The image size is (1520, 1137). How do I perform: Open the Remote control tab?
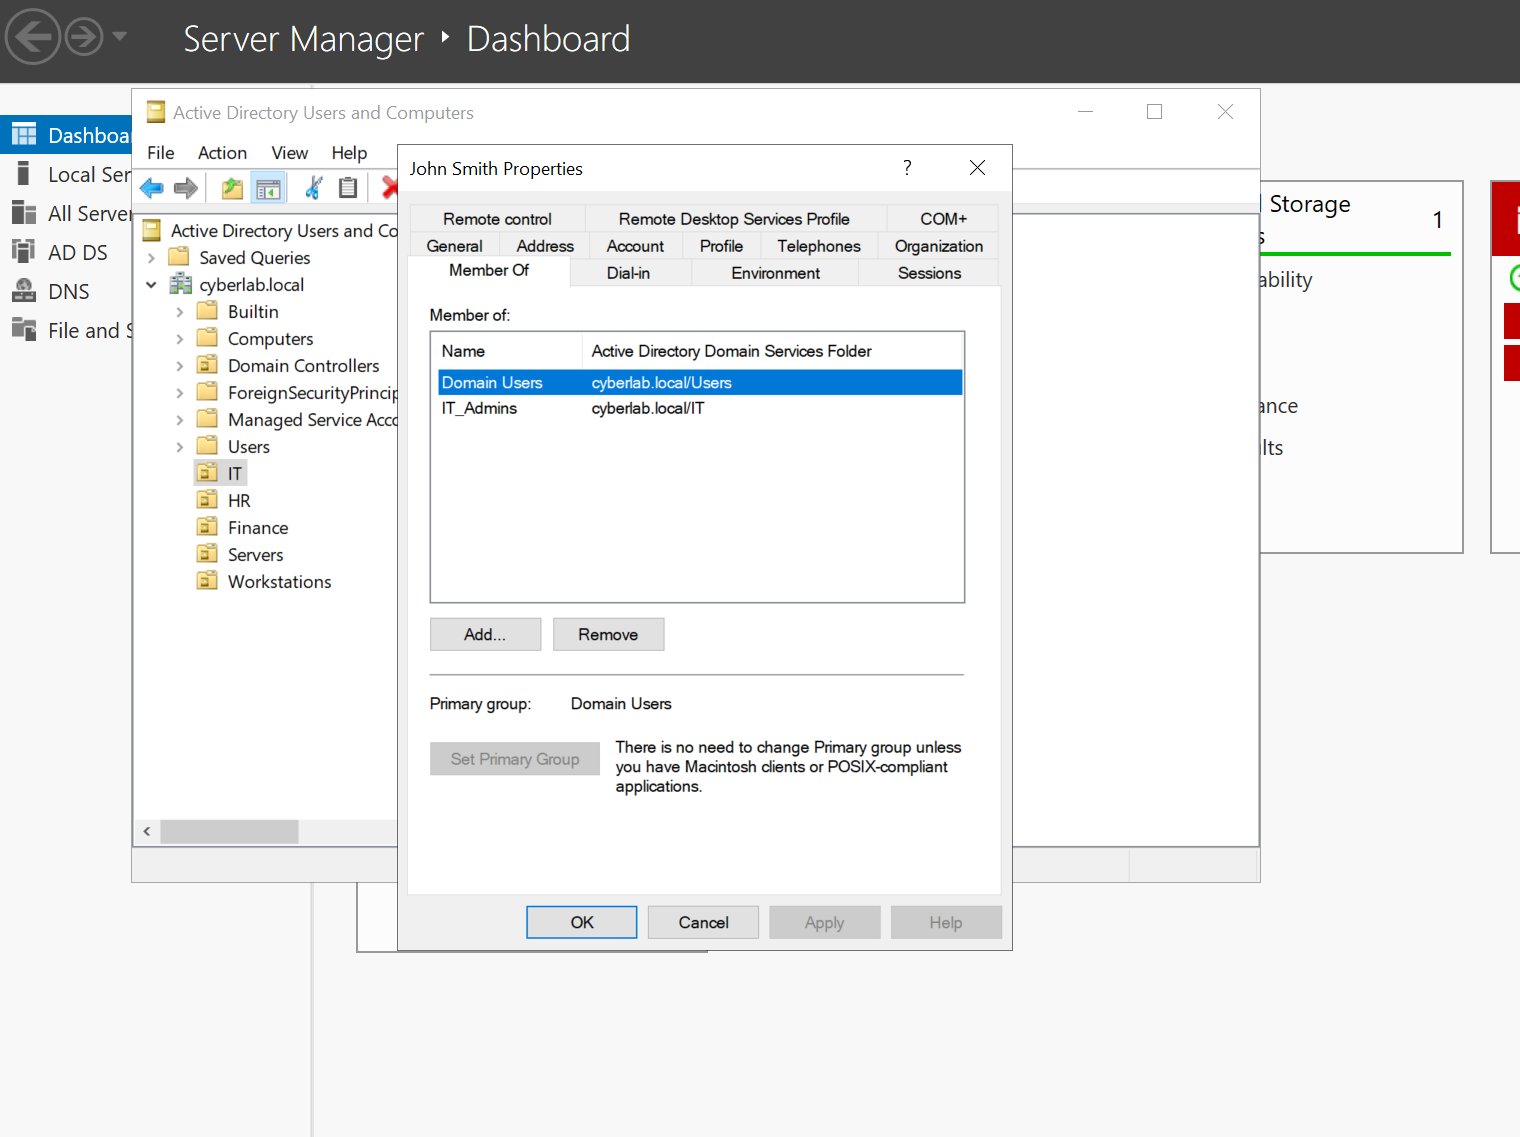click(x=497, y=219)
